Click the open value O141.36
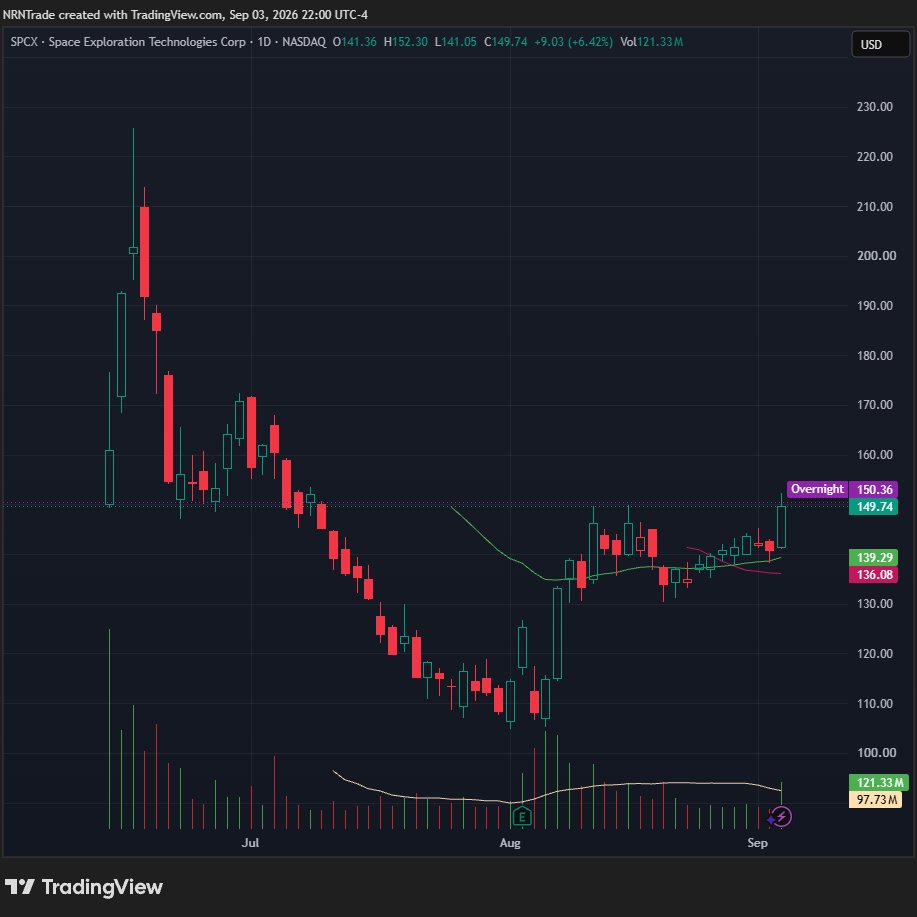The width and height of the screenshot is (917, 917). tap(354, 42)
